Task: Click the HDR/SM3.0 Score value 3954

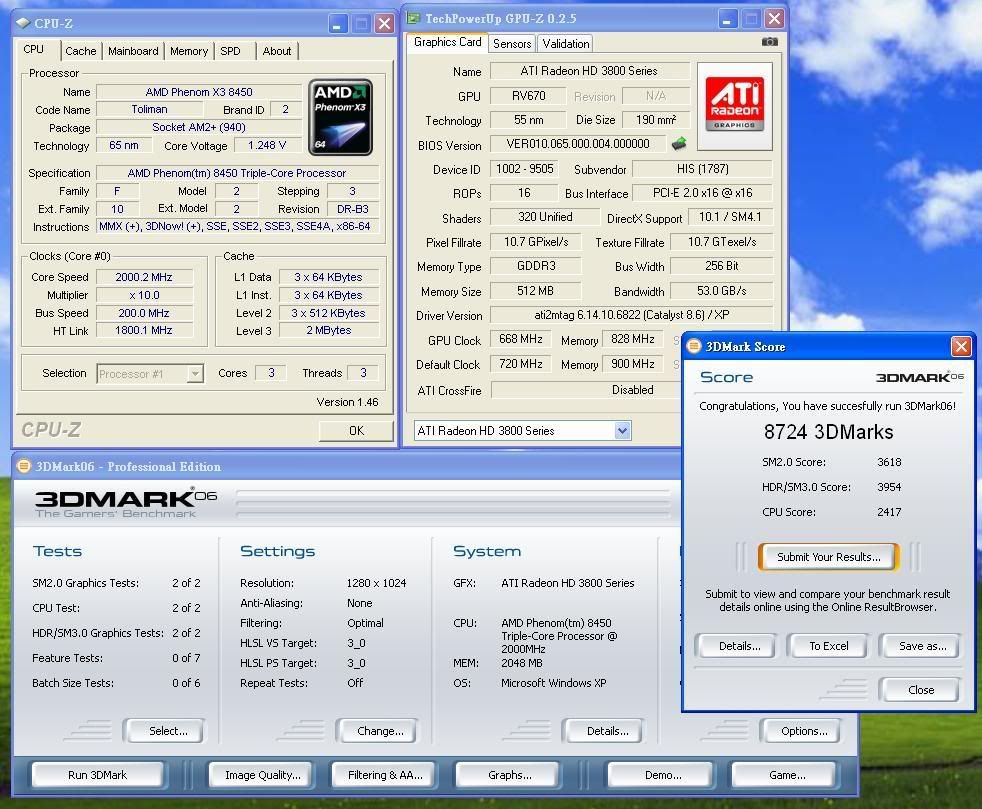Action: [889, 487]
